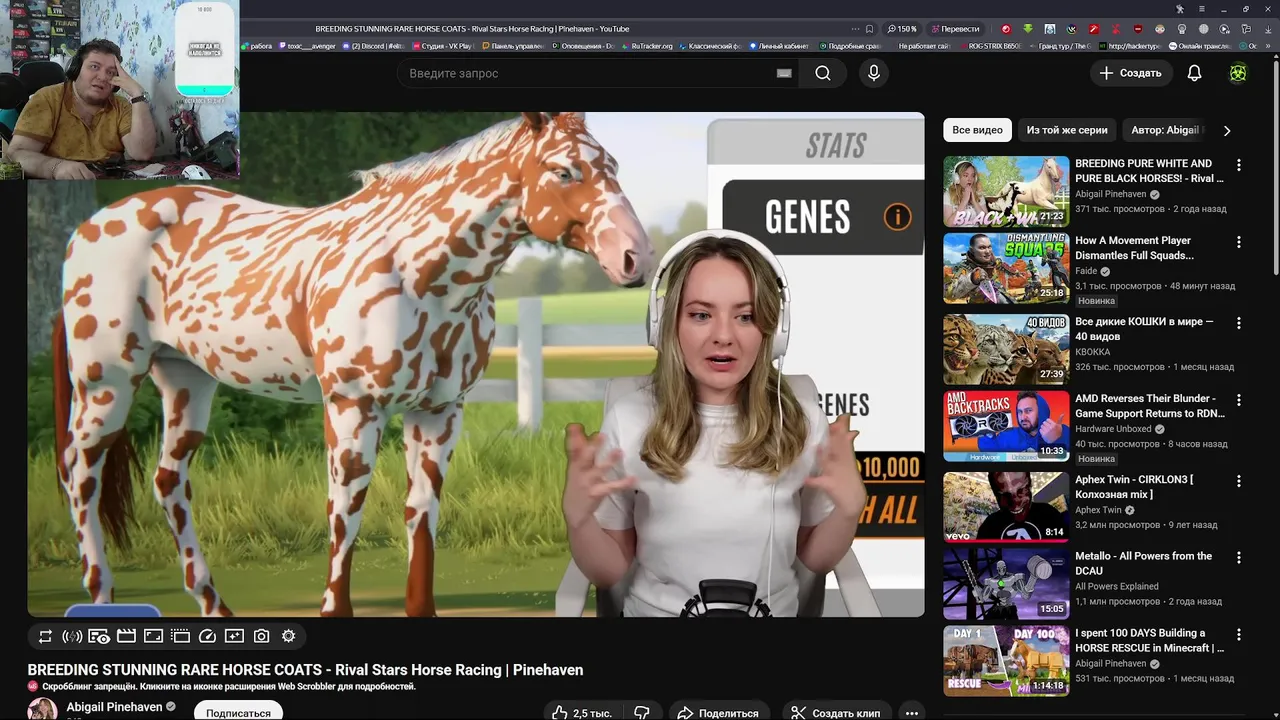
Task: Open the Создать menu button
Action: click(x=1130, y=73)
